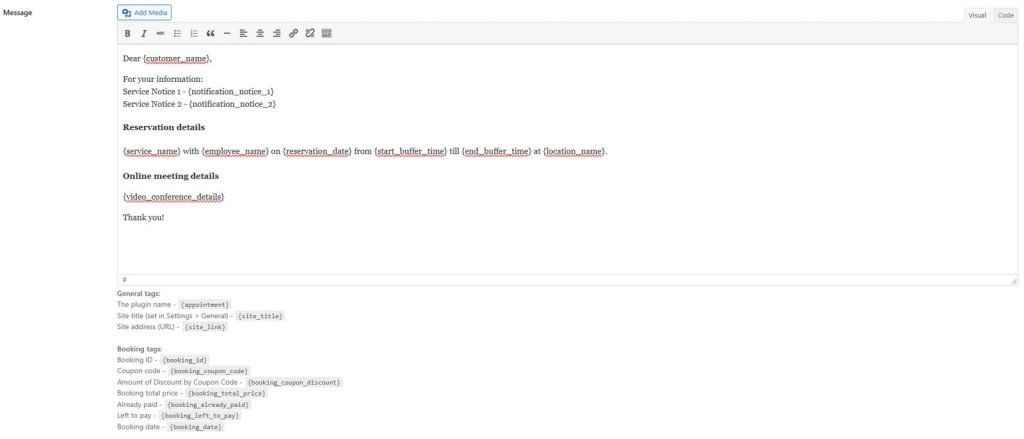1024x439 pixels.
Task: Insert a bulleted list
Action: click(x=177, y=33)
